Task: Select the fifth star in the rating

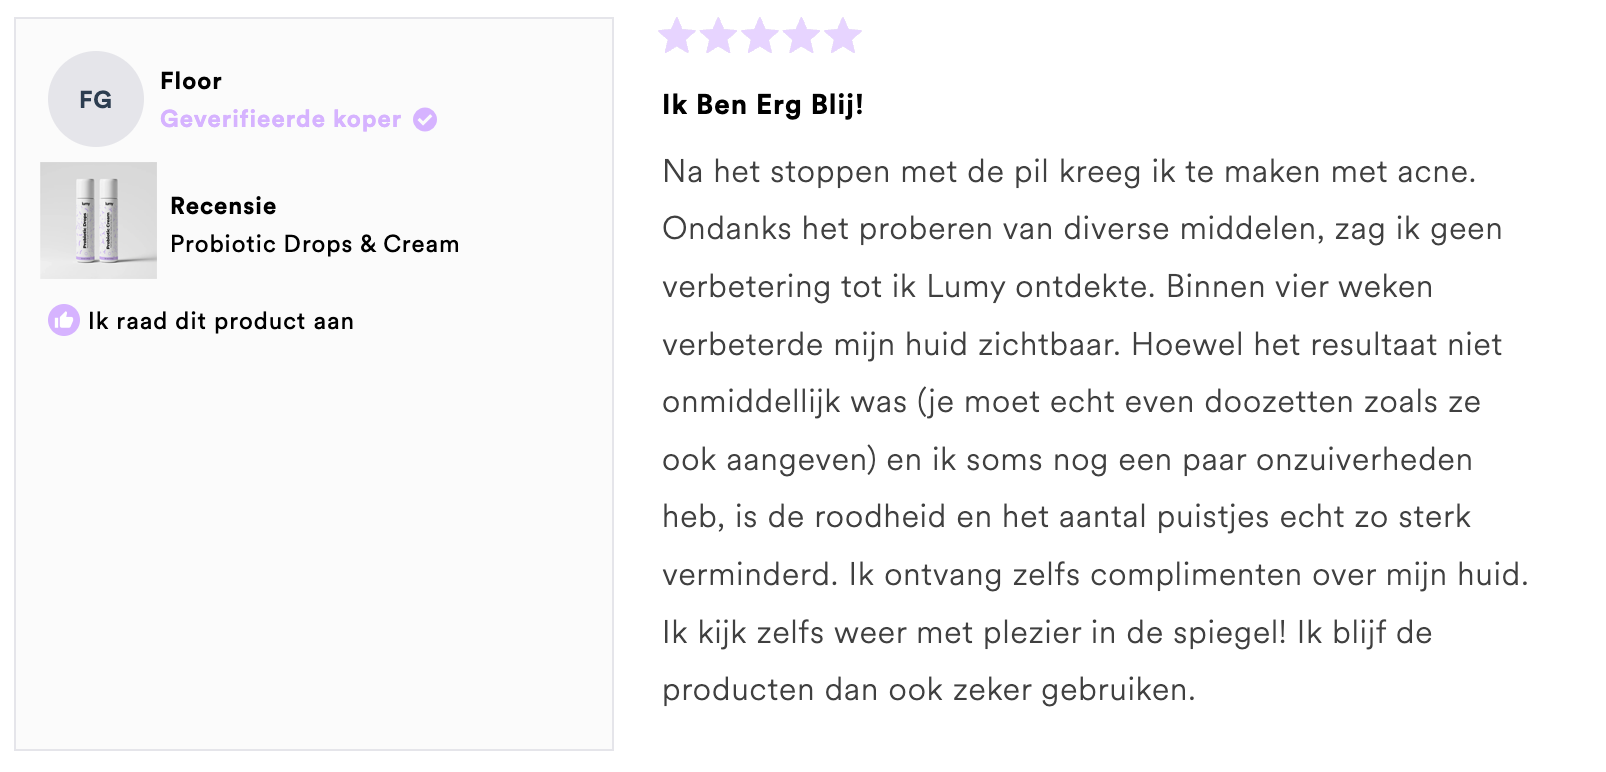Action: tap(843, 36)
